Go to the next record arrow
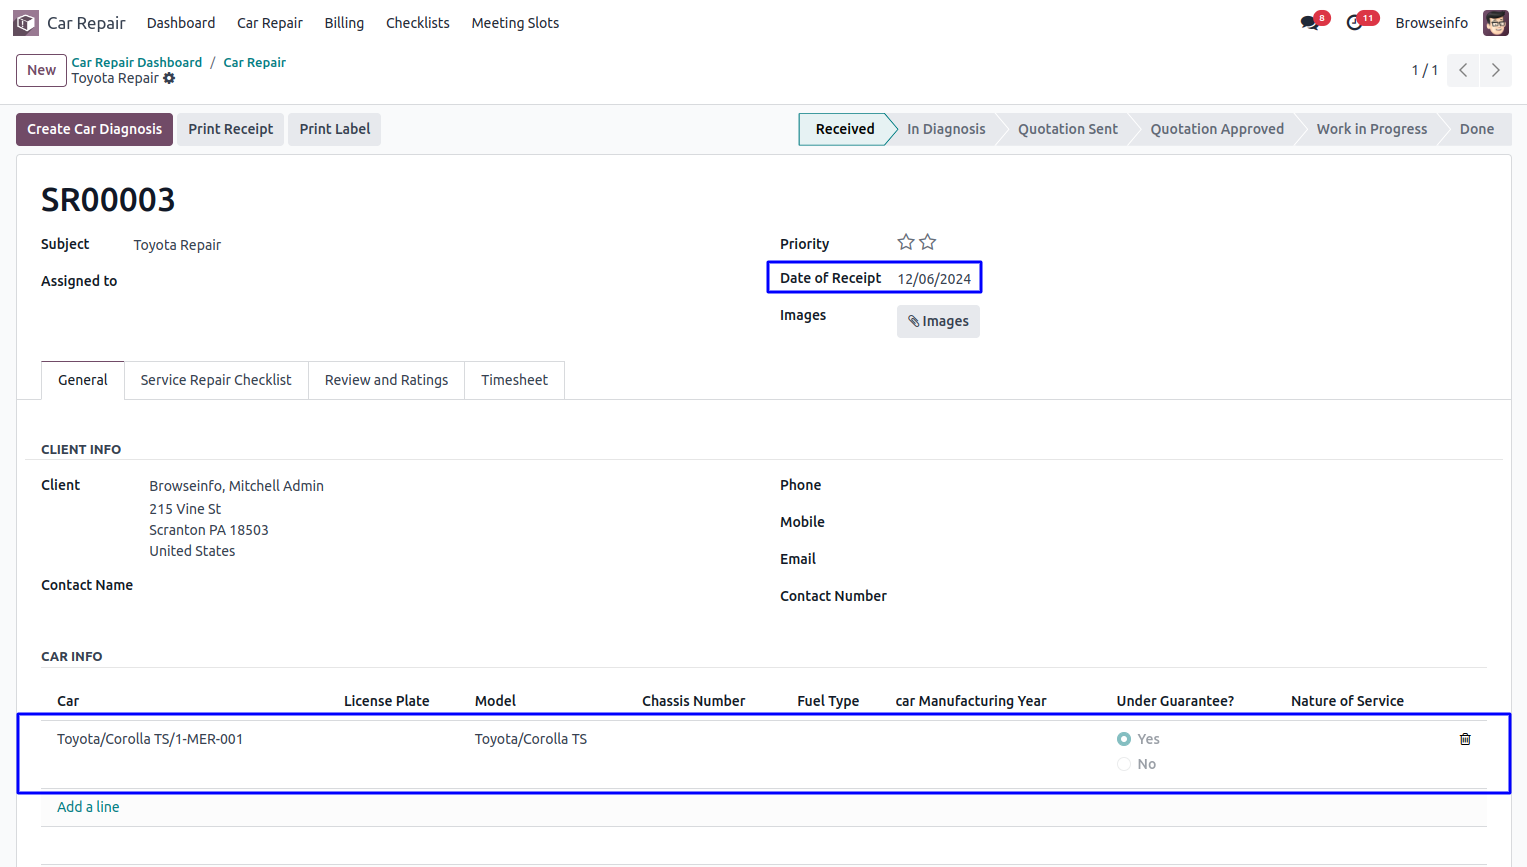This screenshot has height=867, width=1527. coord(1495,70)
